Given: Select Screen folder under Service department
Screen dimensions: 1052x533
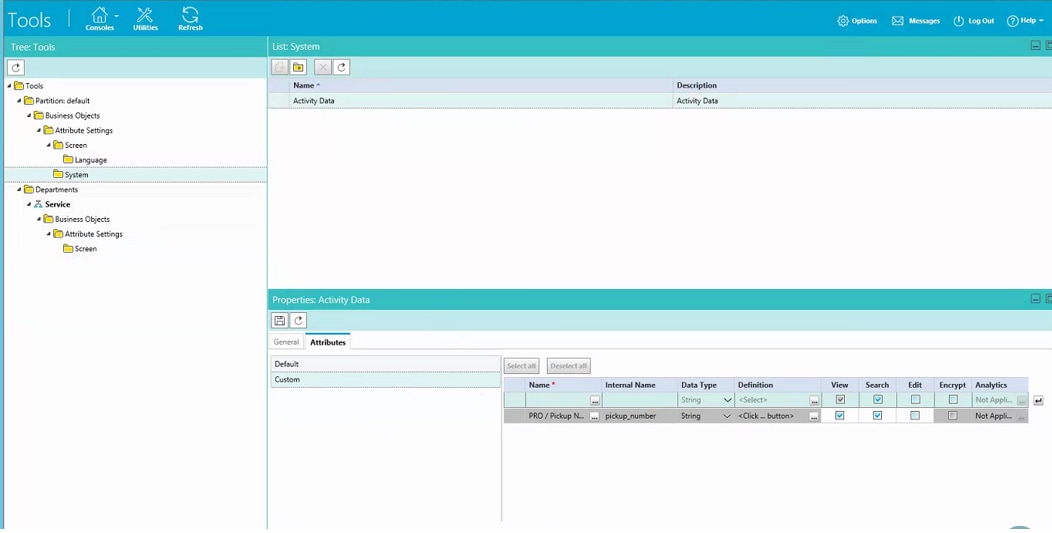Looking at the screenshot, I should pos(80,248).
